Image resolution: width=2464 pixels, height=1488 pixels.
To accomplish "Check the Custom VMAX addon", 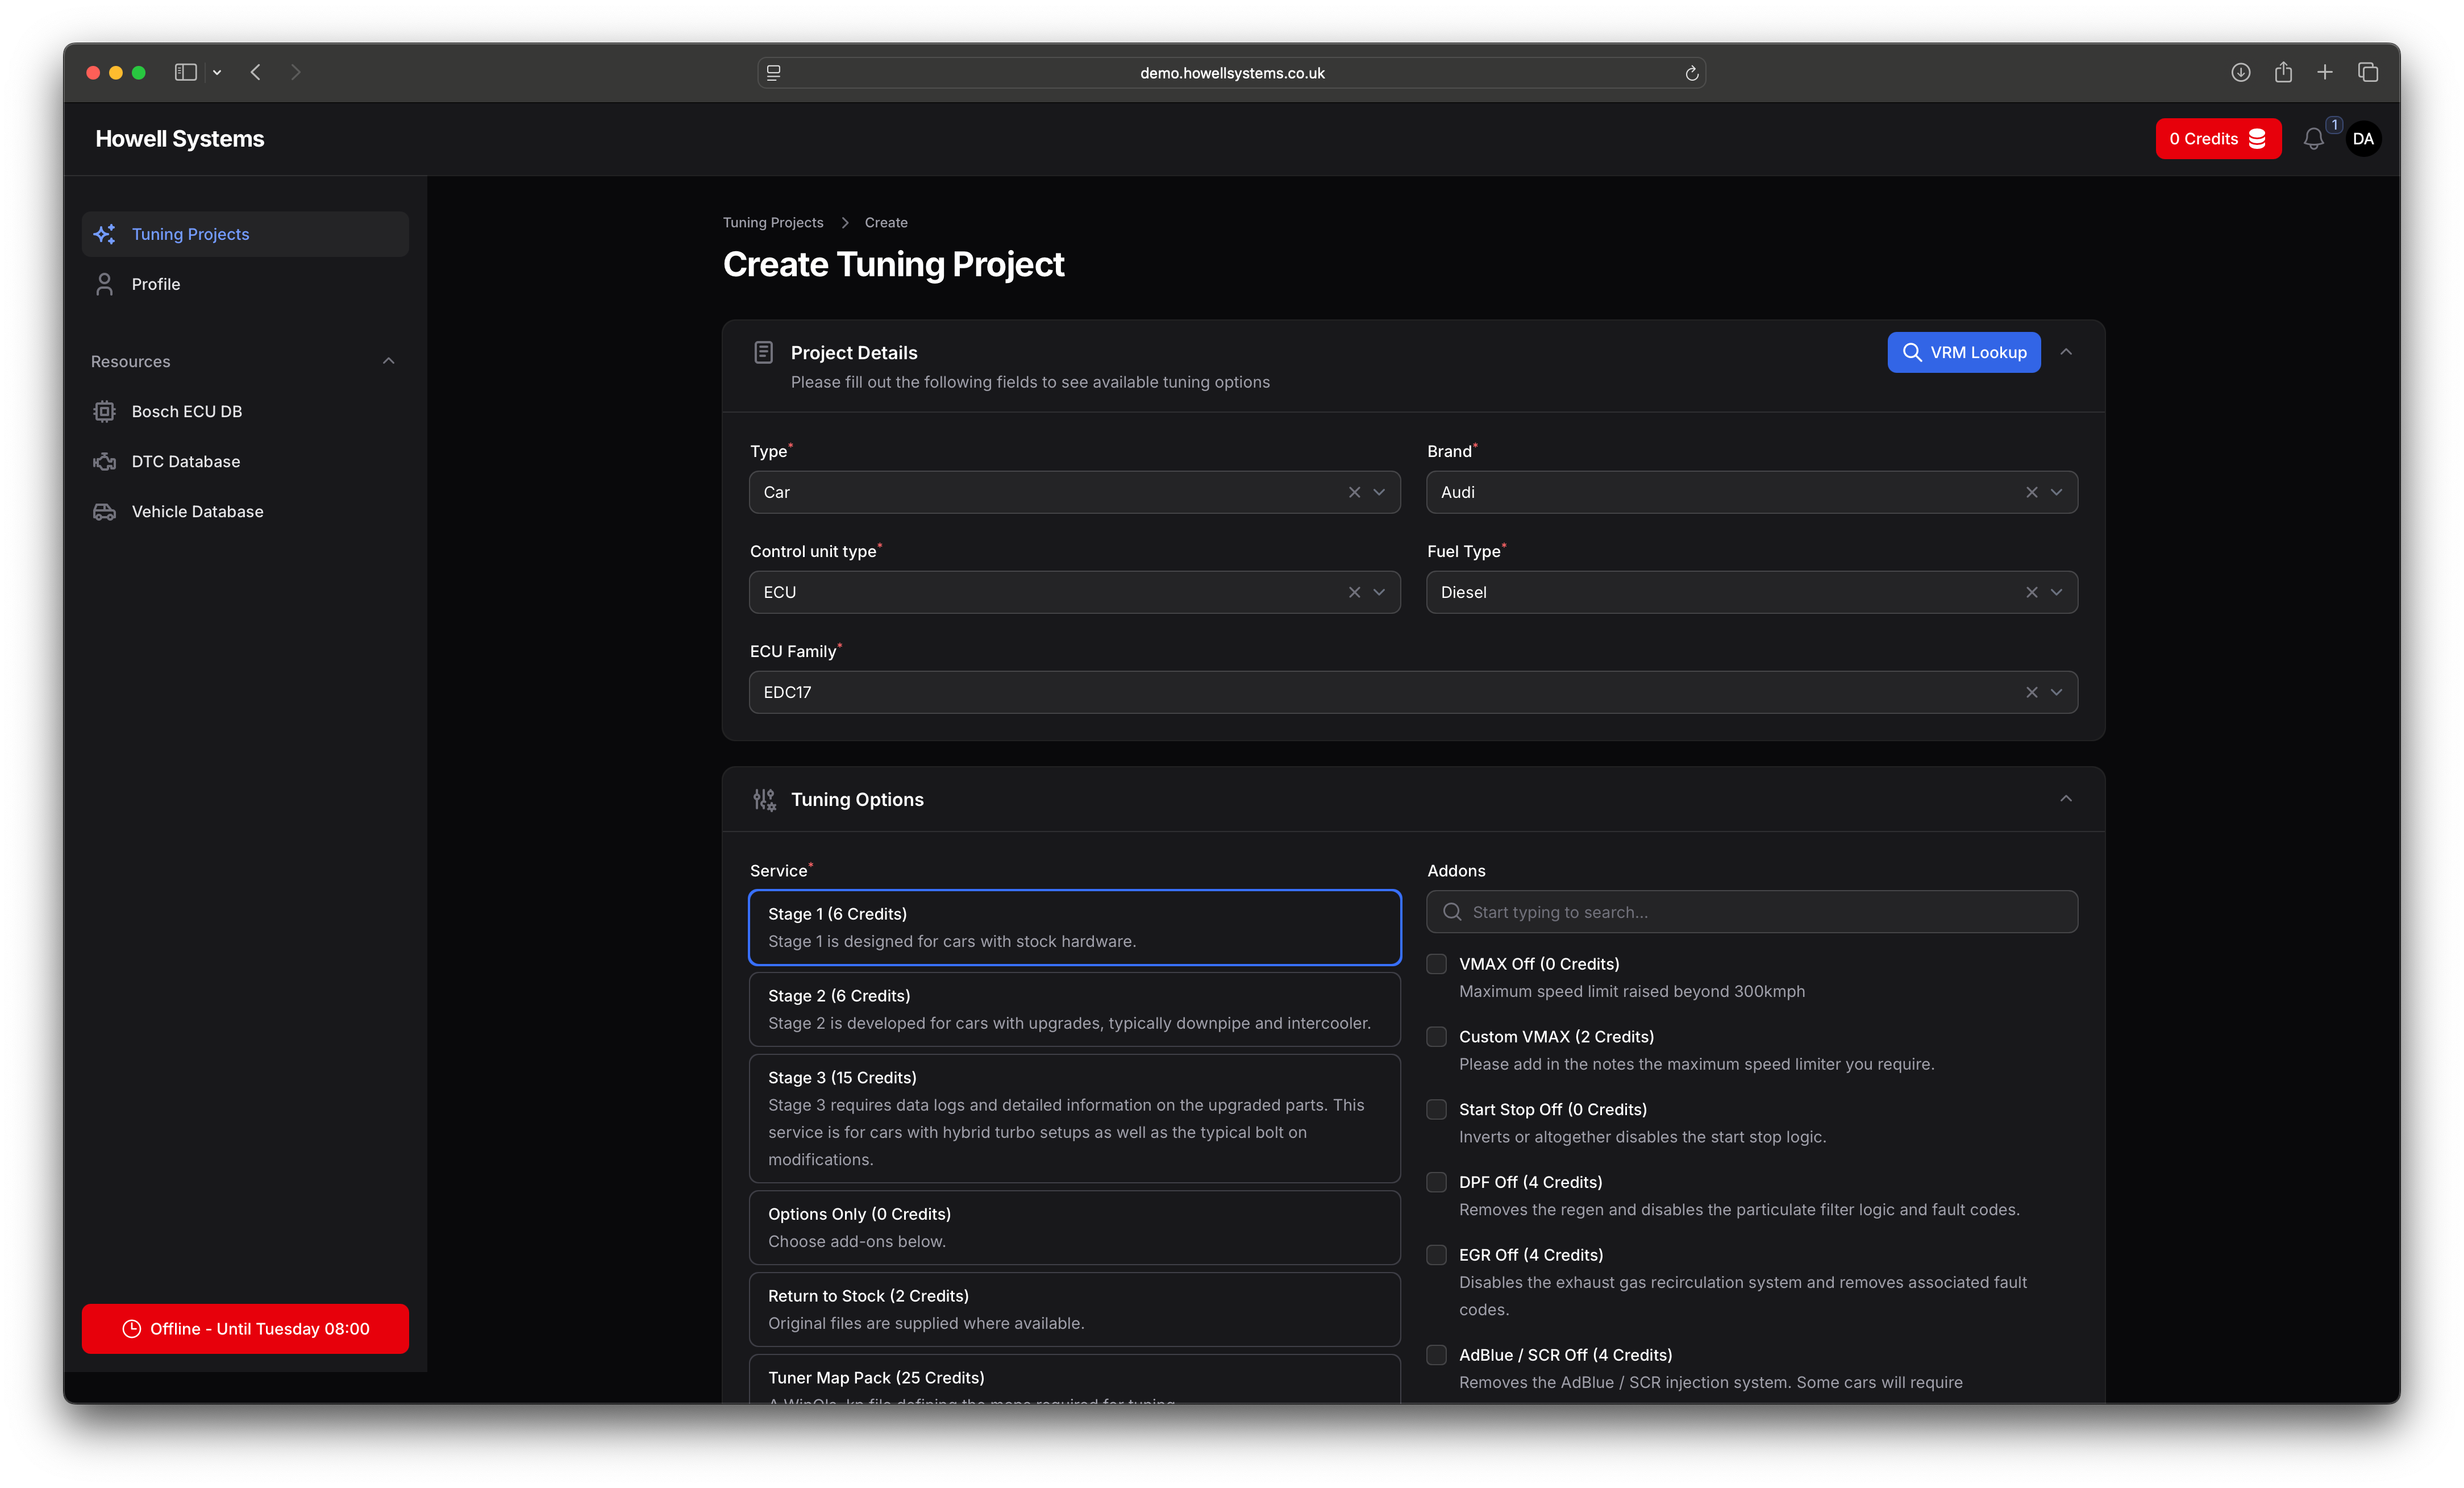I will [1436, 1036].
